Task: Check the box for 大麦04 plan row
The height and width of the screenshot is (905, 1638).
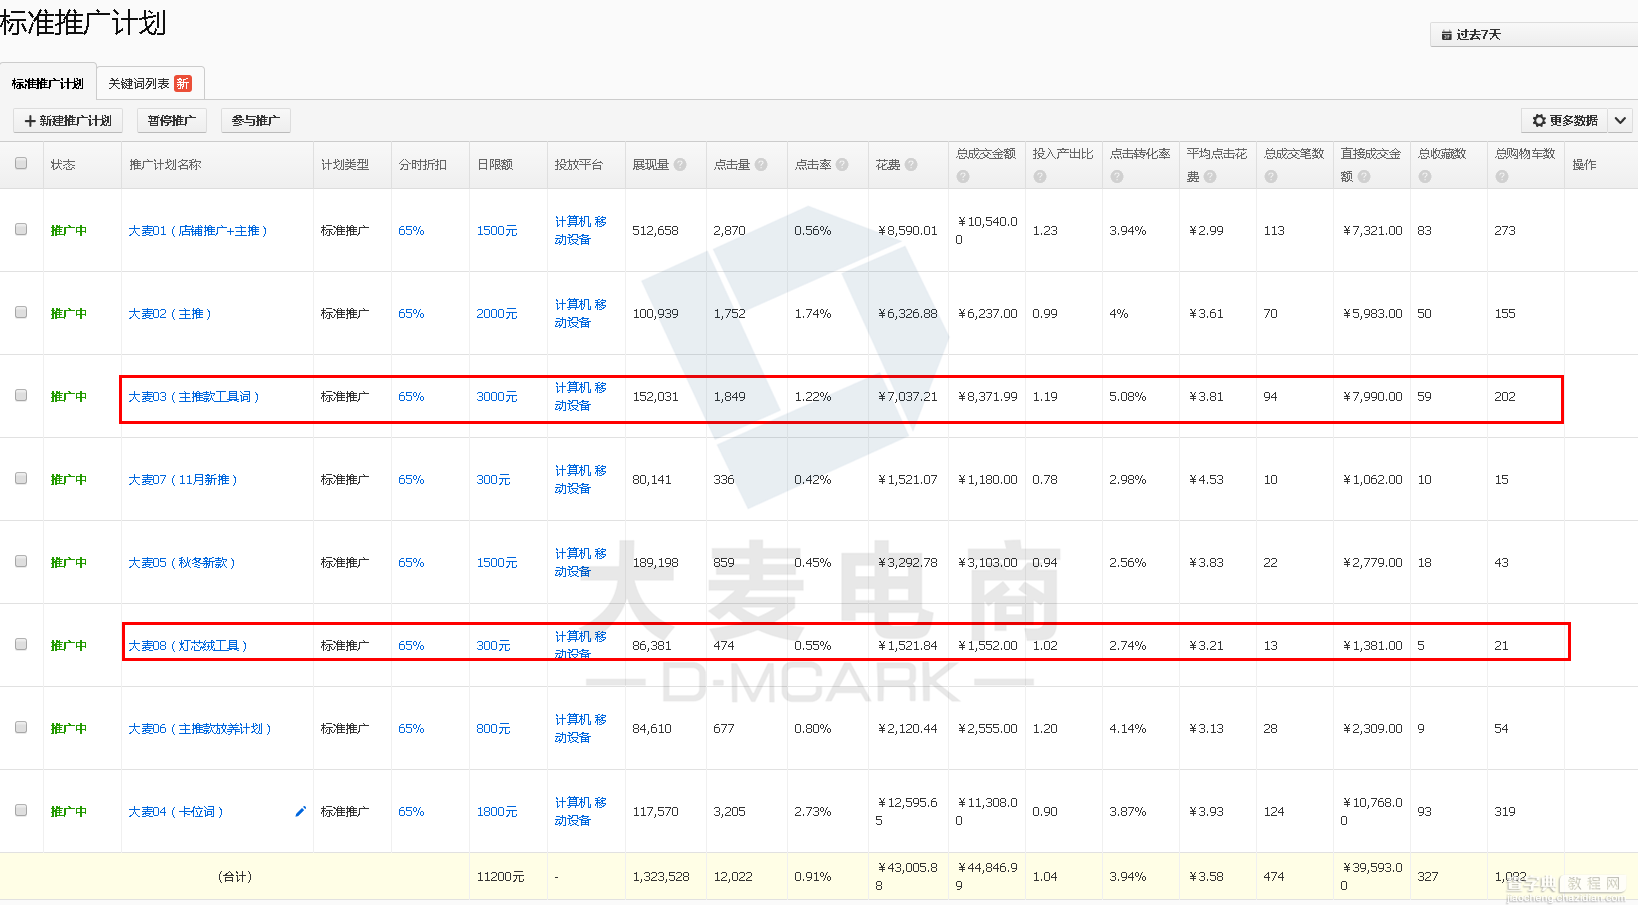Action: pyautogui.click(x=21, y=811)
